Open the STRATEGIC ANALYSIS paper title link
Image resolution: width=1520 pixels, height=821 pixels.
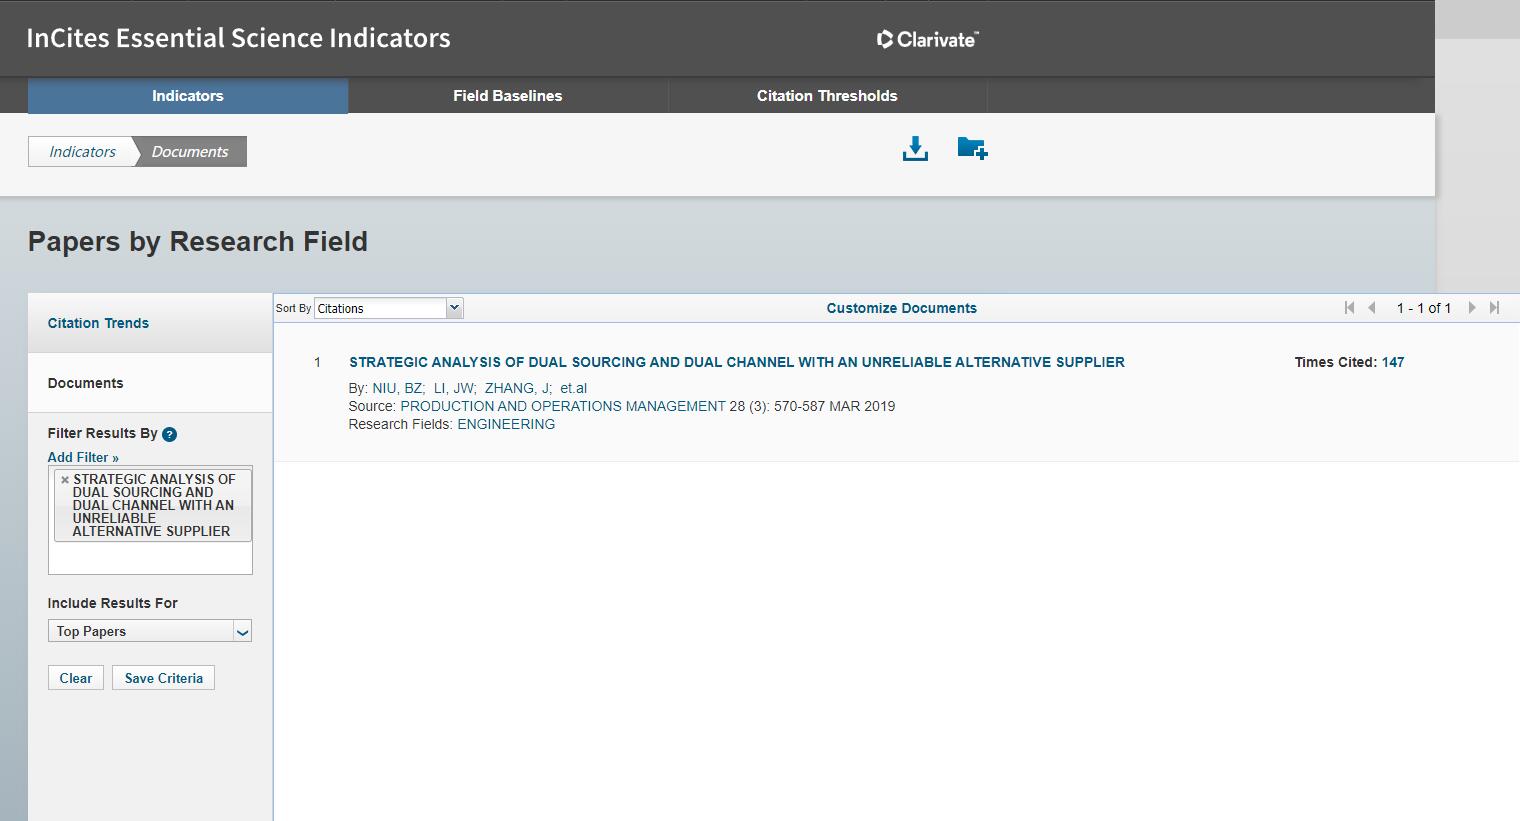(x=737, y=362)
